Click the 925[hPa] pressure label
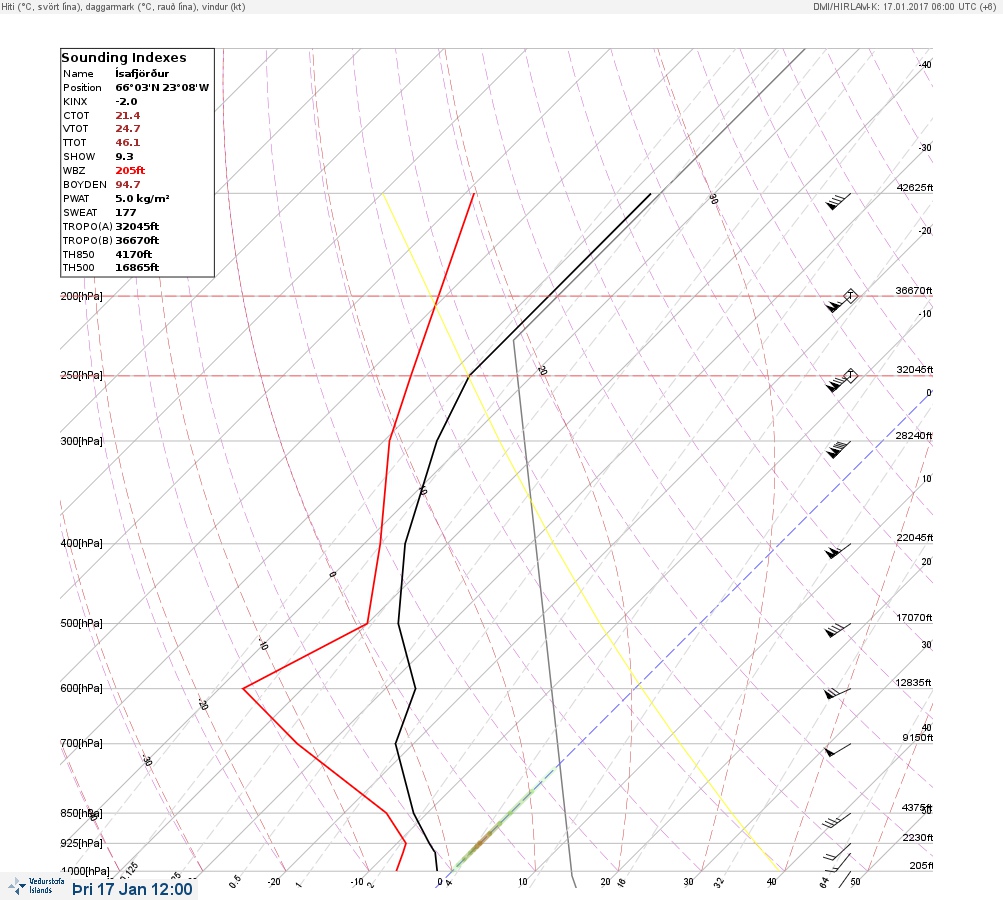The image size is (1003, 900). point(81,843)
